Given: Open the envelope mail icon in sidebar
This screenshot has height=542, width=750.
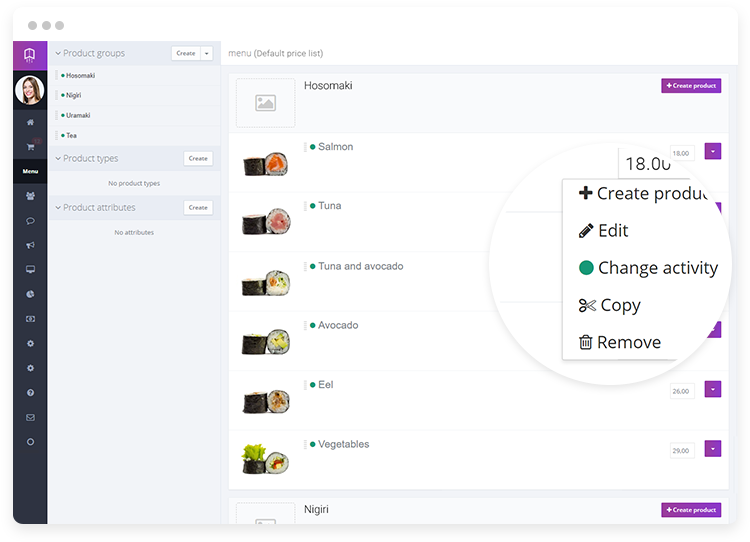Looking at the screenshot, I should pyautogui.click(x=30, y=417).
